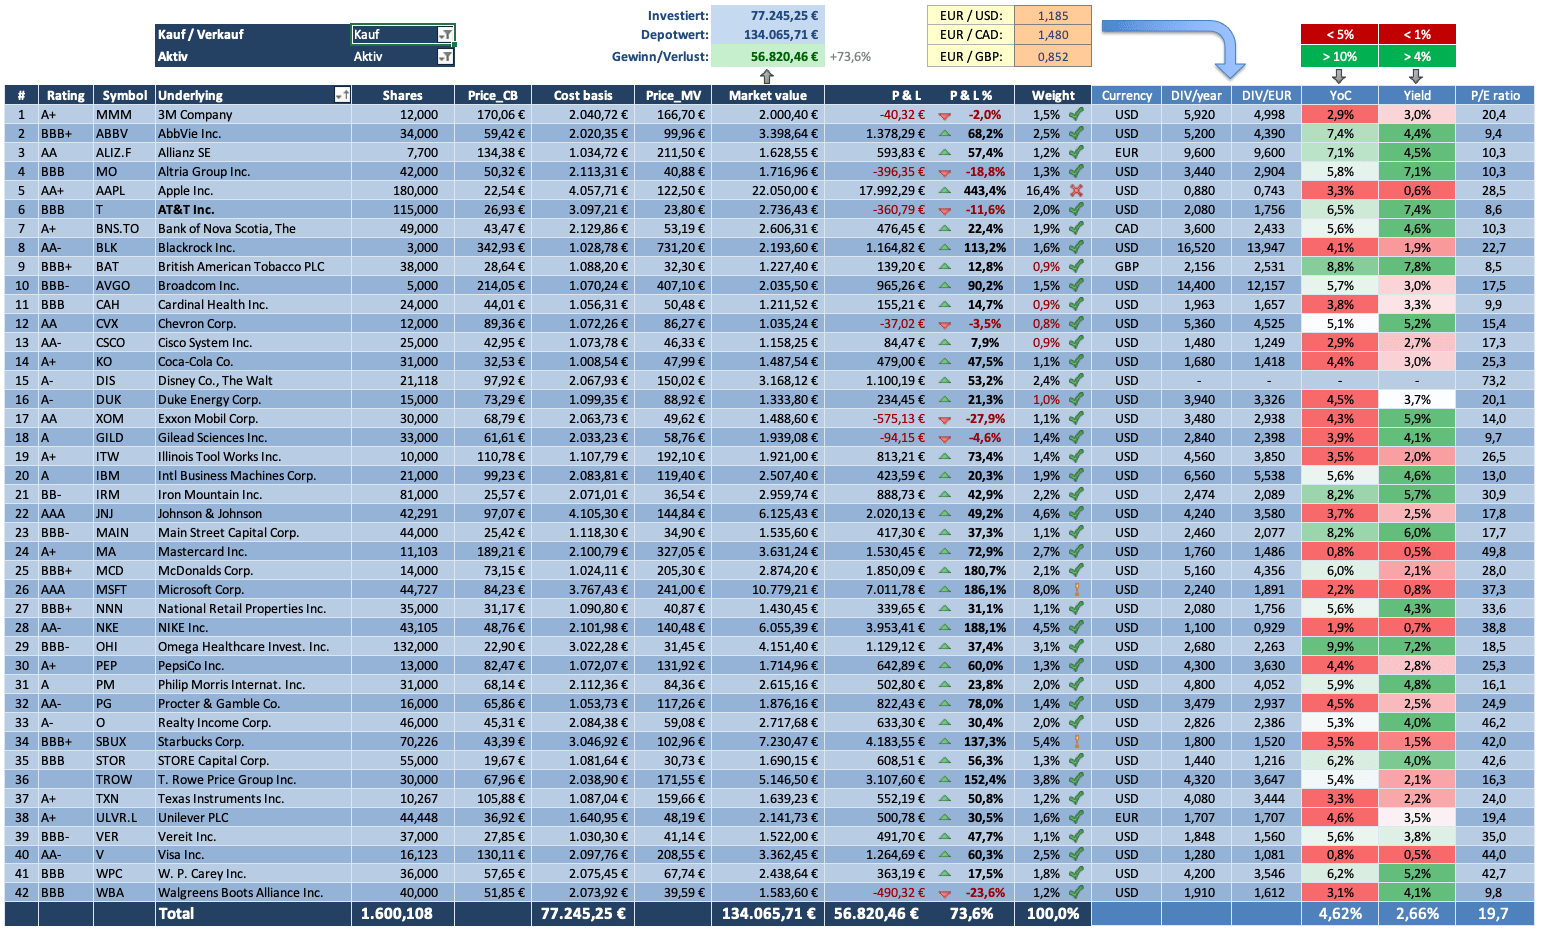Viewport: 1545px width, 937px height.
Task: Select the green '> 10%' legend cell
Action: tap(1340, 57)
